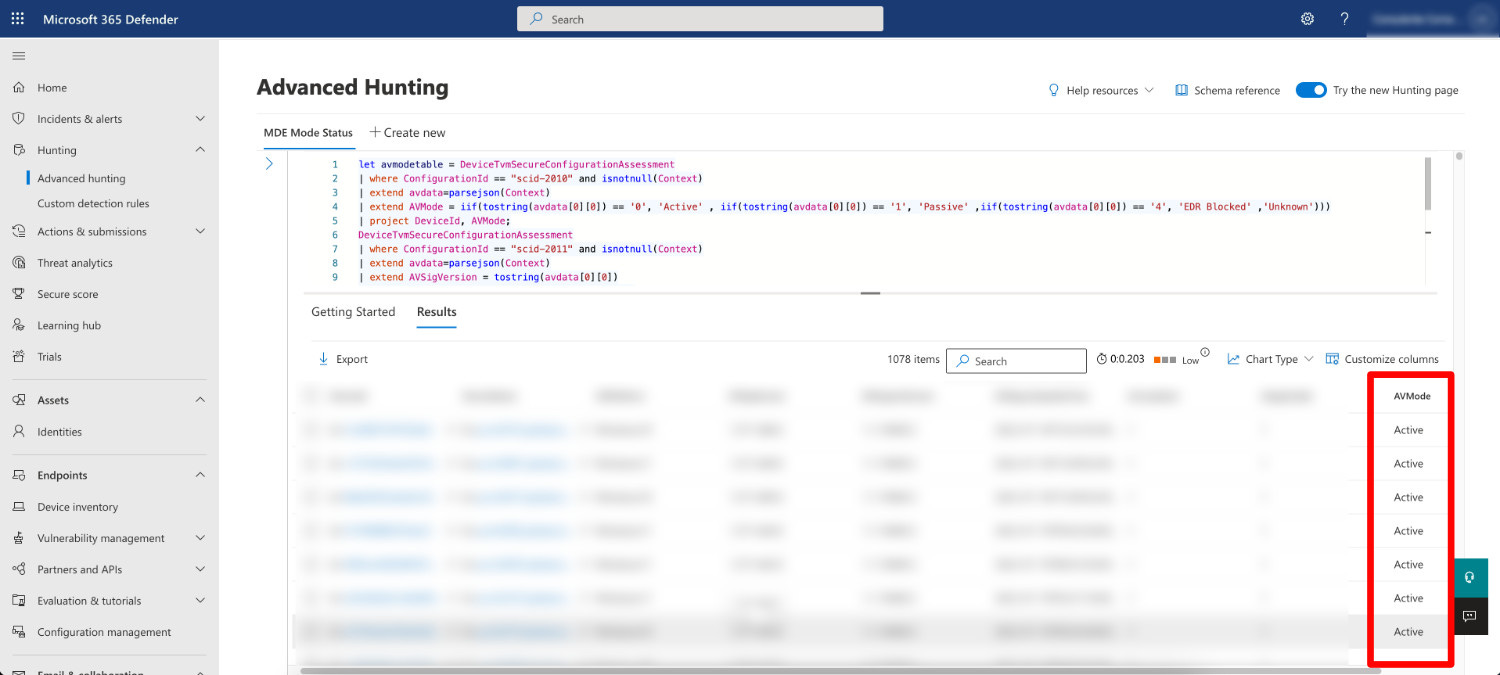Open the Chart Type dropdown
This screenshot has width=1500, height=675.
coord(1270,359)
